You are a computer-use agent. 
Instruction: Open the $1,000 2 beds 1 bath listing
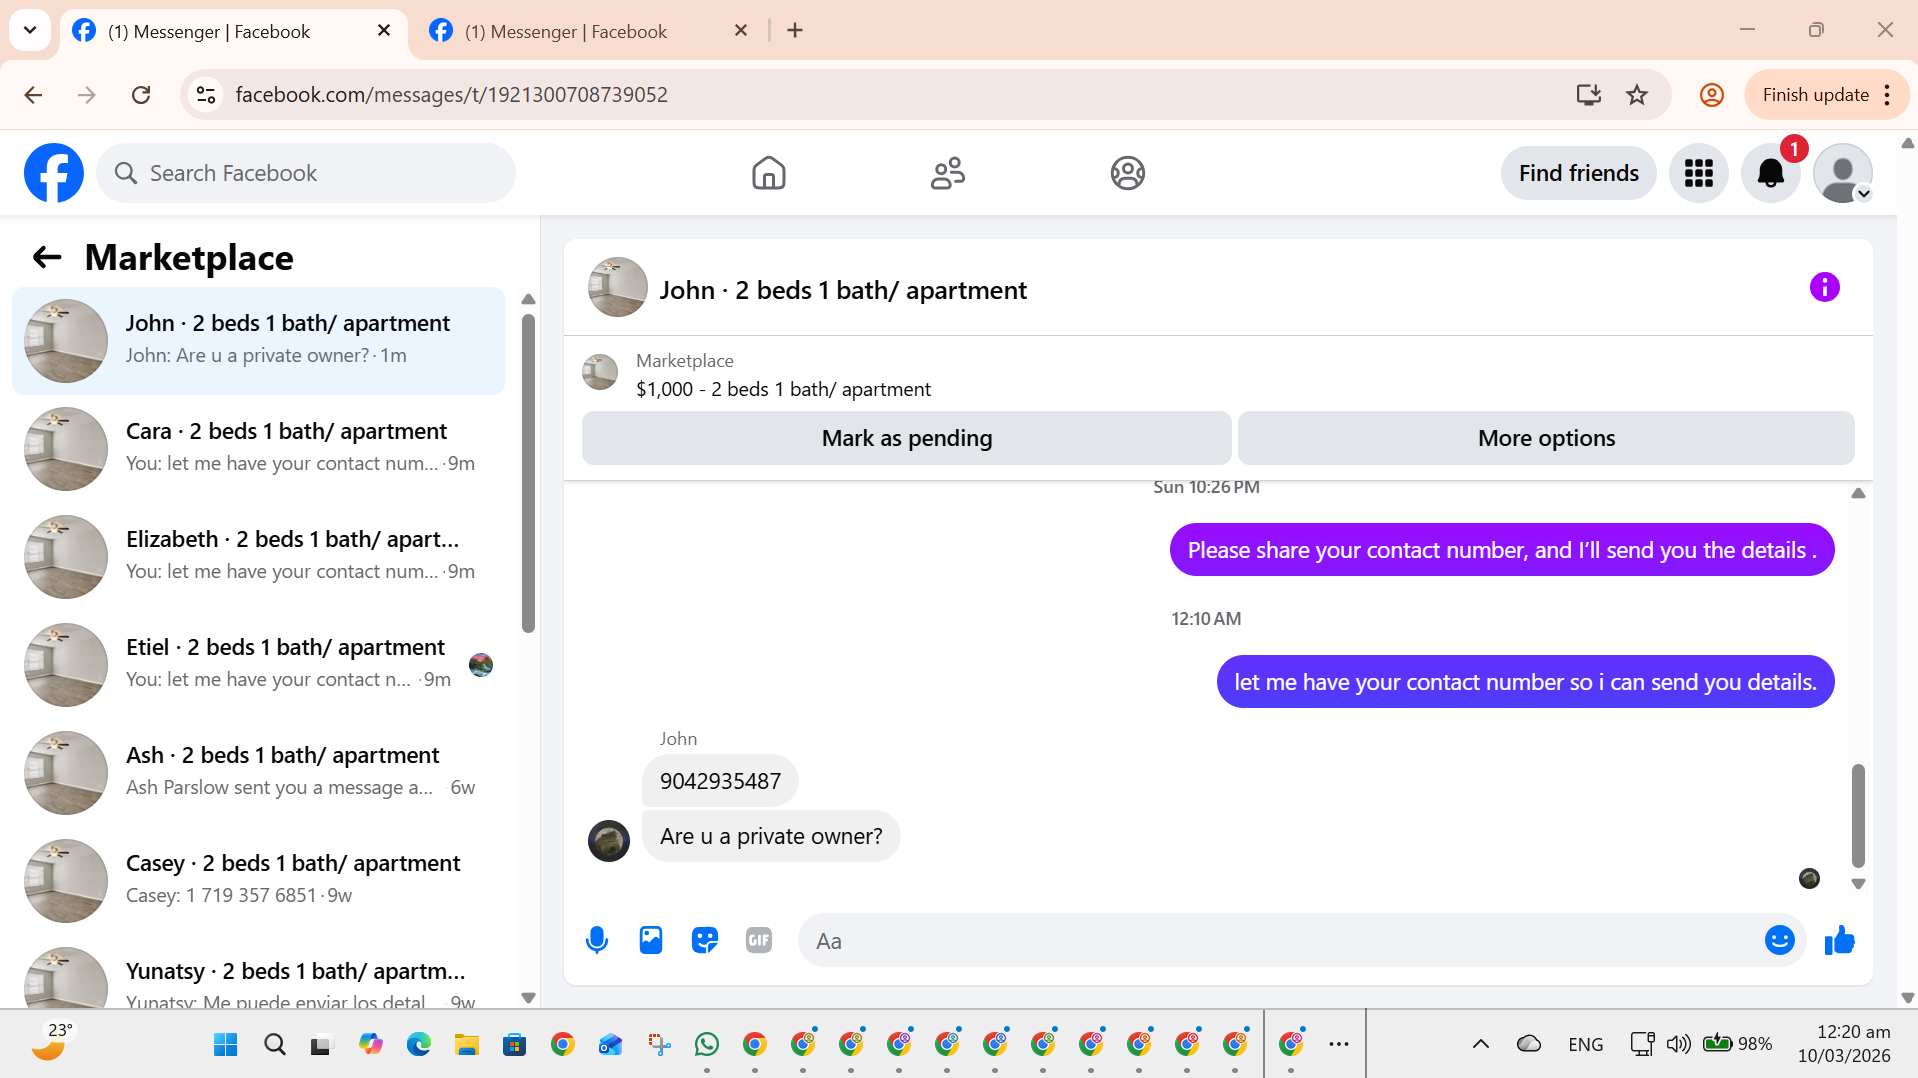click(783, 389)
